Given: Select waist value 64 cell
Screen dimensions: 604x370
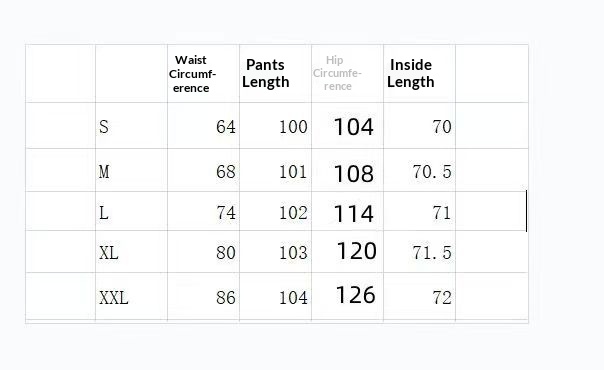Looking at the screenshot, I should tap(203, 126).
